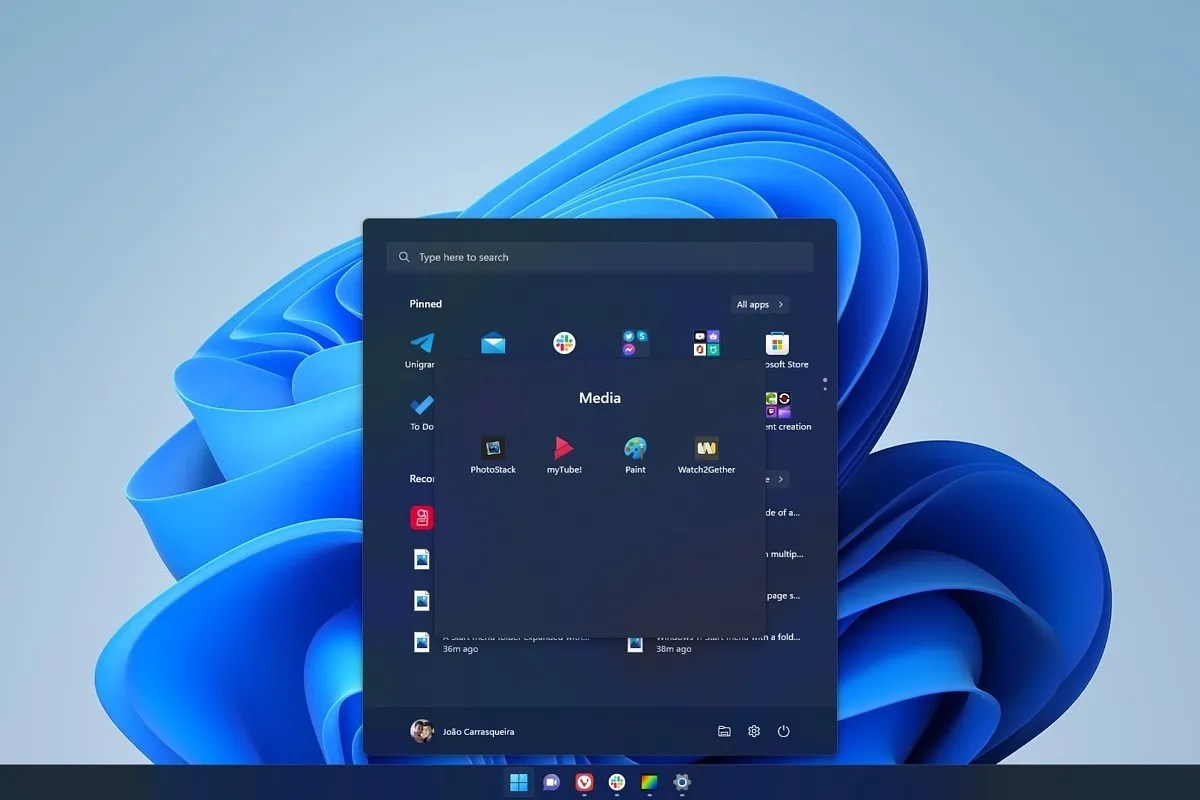Open Paint from the Media folder
Viewport: 1200px width, 800px height.
pos(634,449)
